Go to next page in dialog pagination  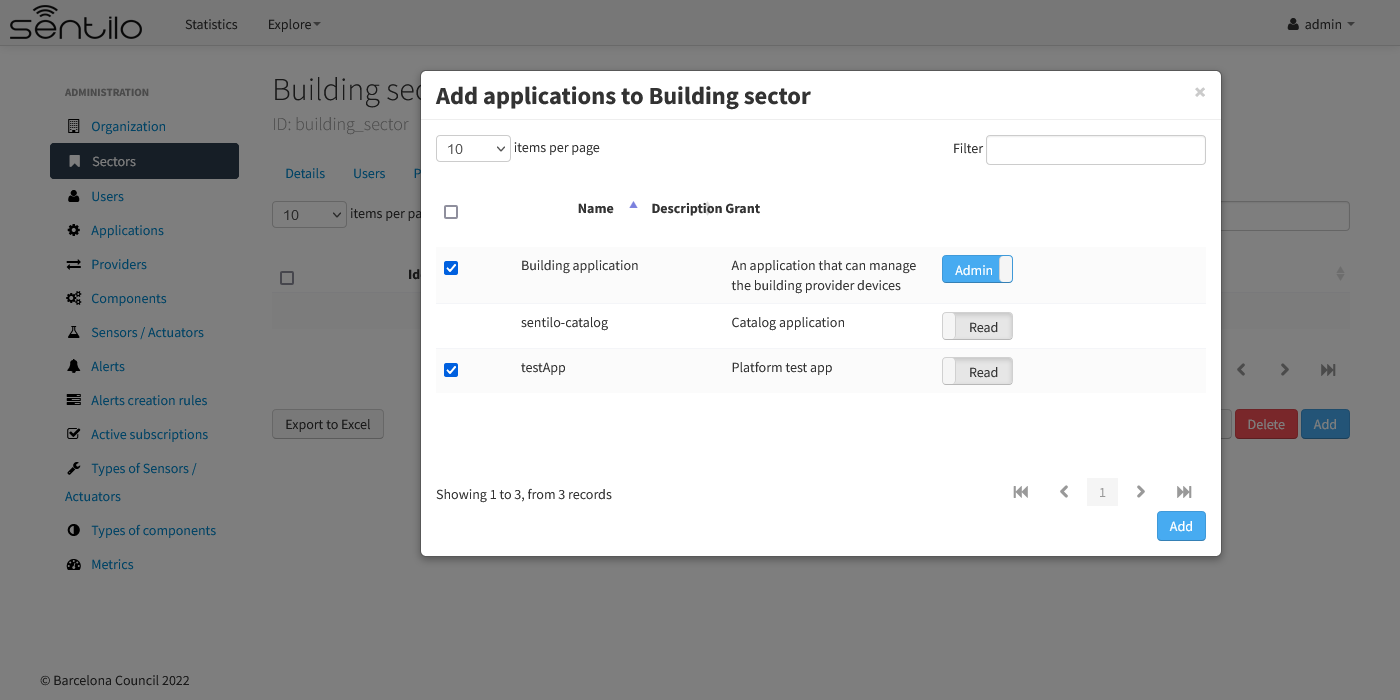click(1141, 492)
